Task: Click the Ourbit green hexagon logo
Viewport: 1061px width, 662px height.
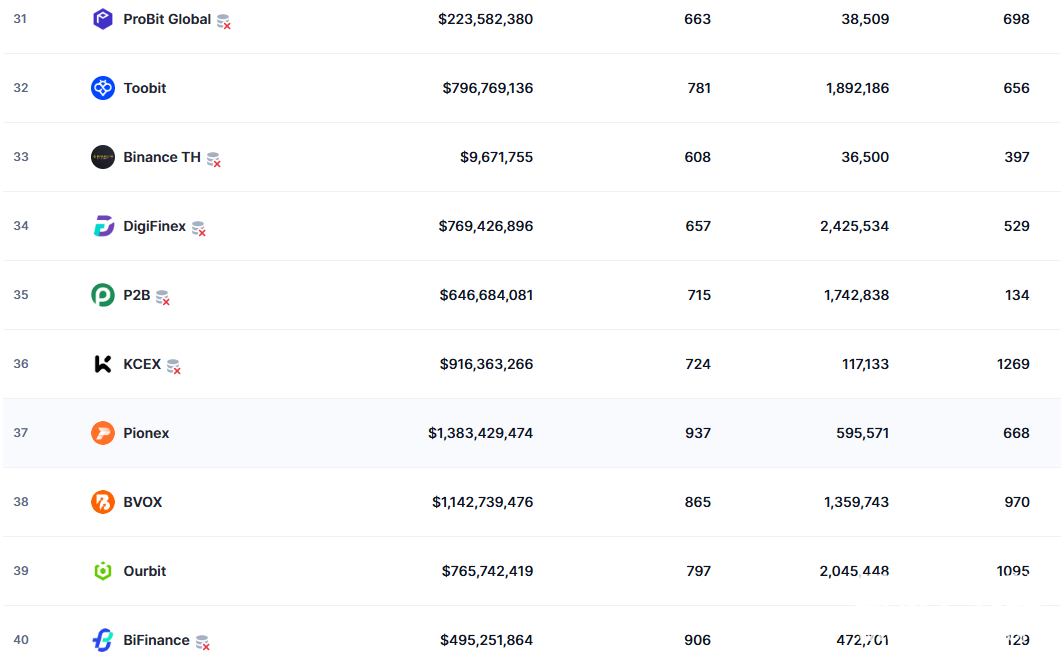Action: pyautogui.click(x=103, y=571)
